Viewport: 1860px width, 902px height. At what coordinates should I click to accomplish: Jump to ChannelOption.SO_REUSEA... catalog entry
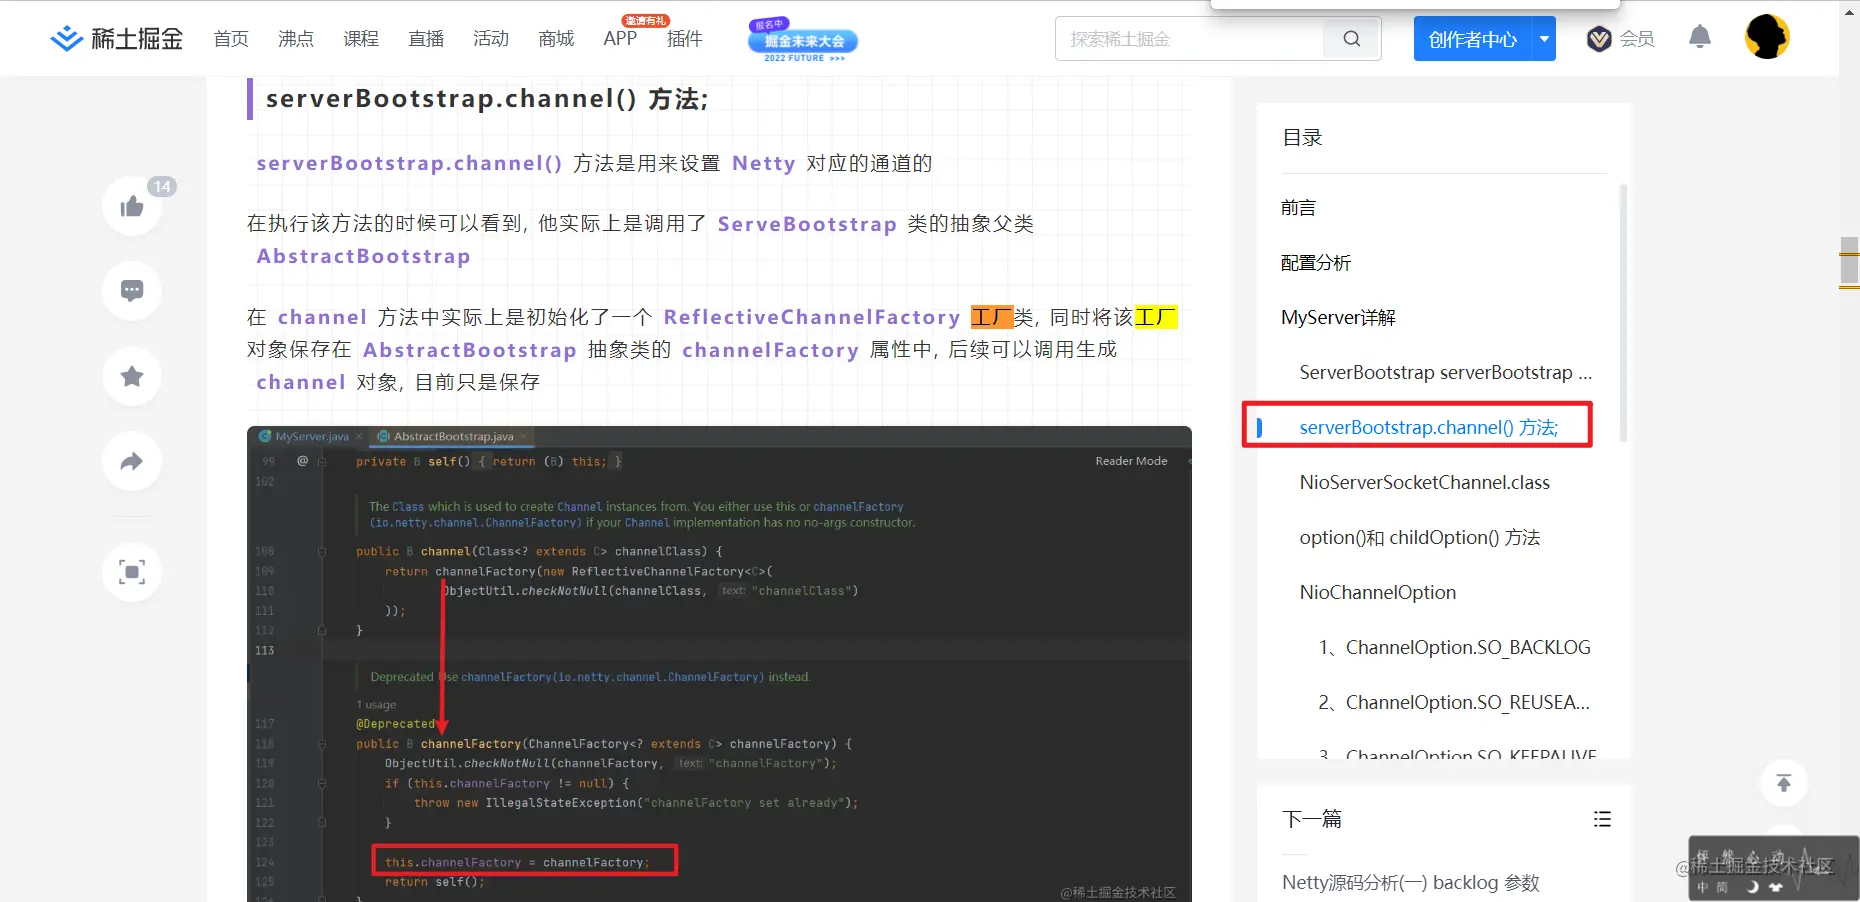pyautogui.click(x=1454, y=702)
